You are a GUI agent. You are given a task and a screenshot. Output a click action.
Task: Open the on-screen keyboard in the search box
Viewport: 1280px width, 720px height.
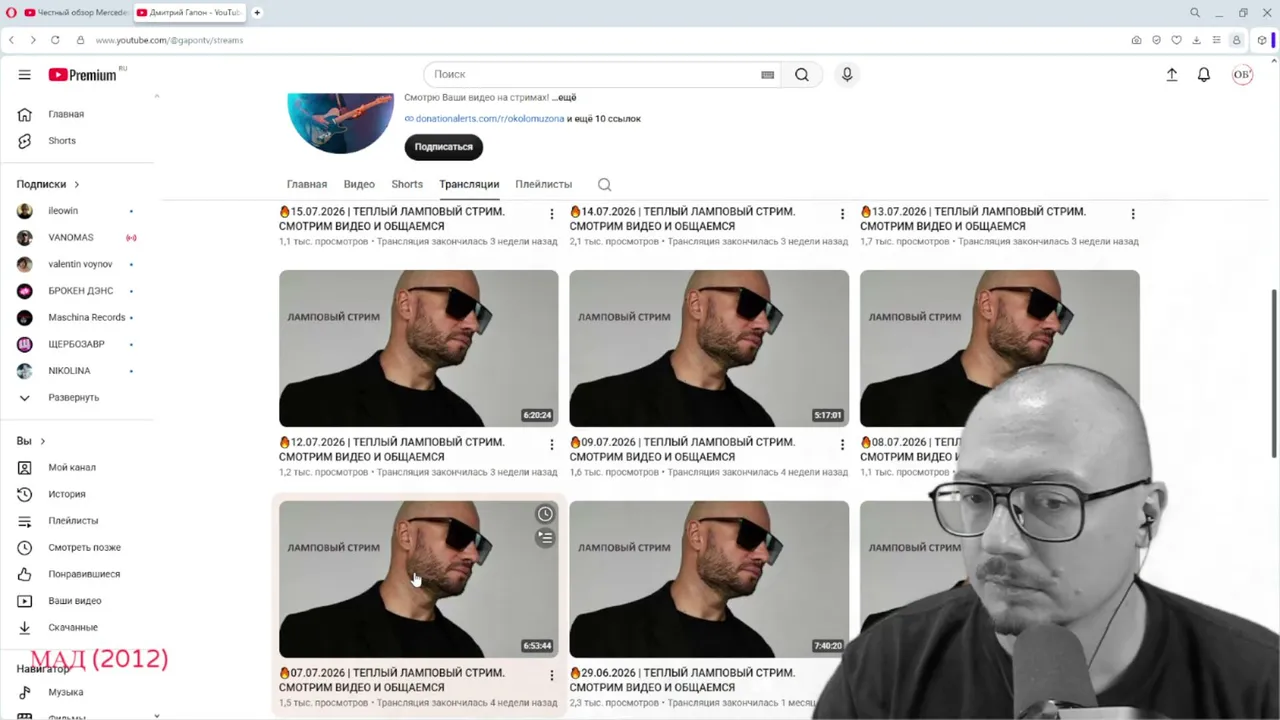tap(767, 74)
